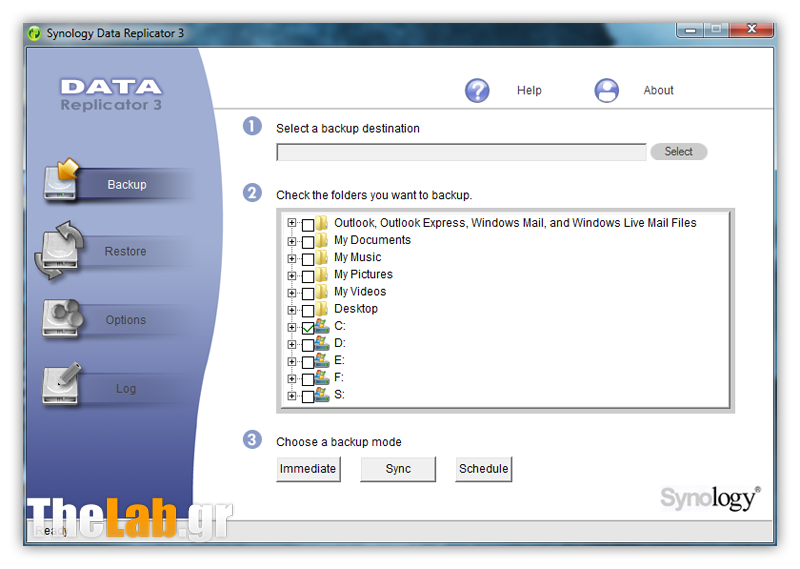Click the Schedule button

[x=483, y=469]
